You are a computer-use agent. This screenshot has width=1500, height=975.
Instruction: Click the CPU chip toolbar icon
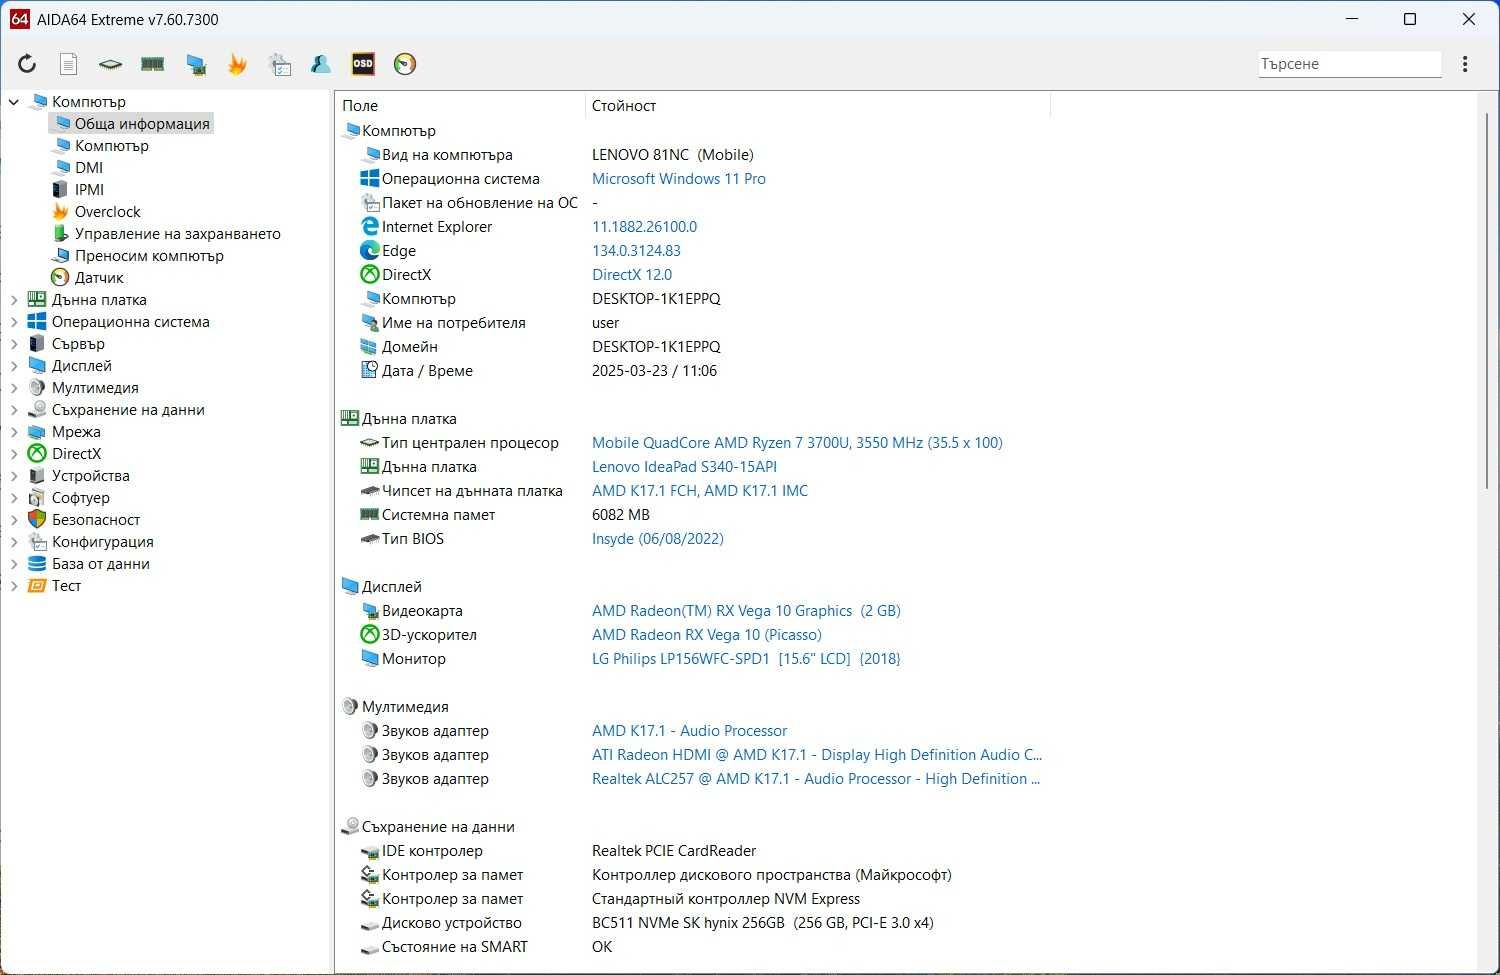110,64
